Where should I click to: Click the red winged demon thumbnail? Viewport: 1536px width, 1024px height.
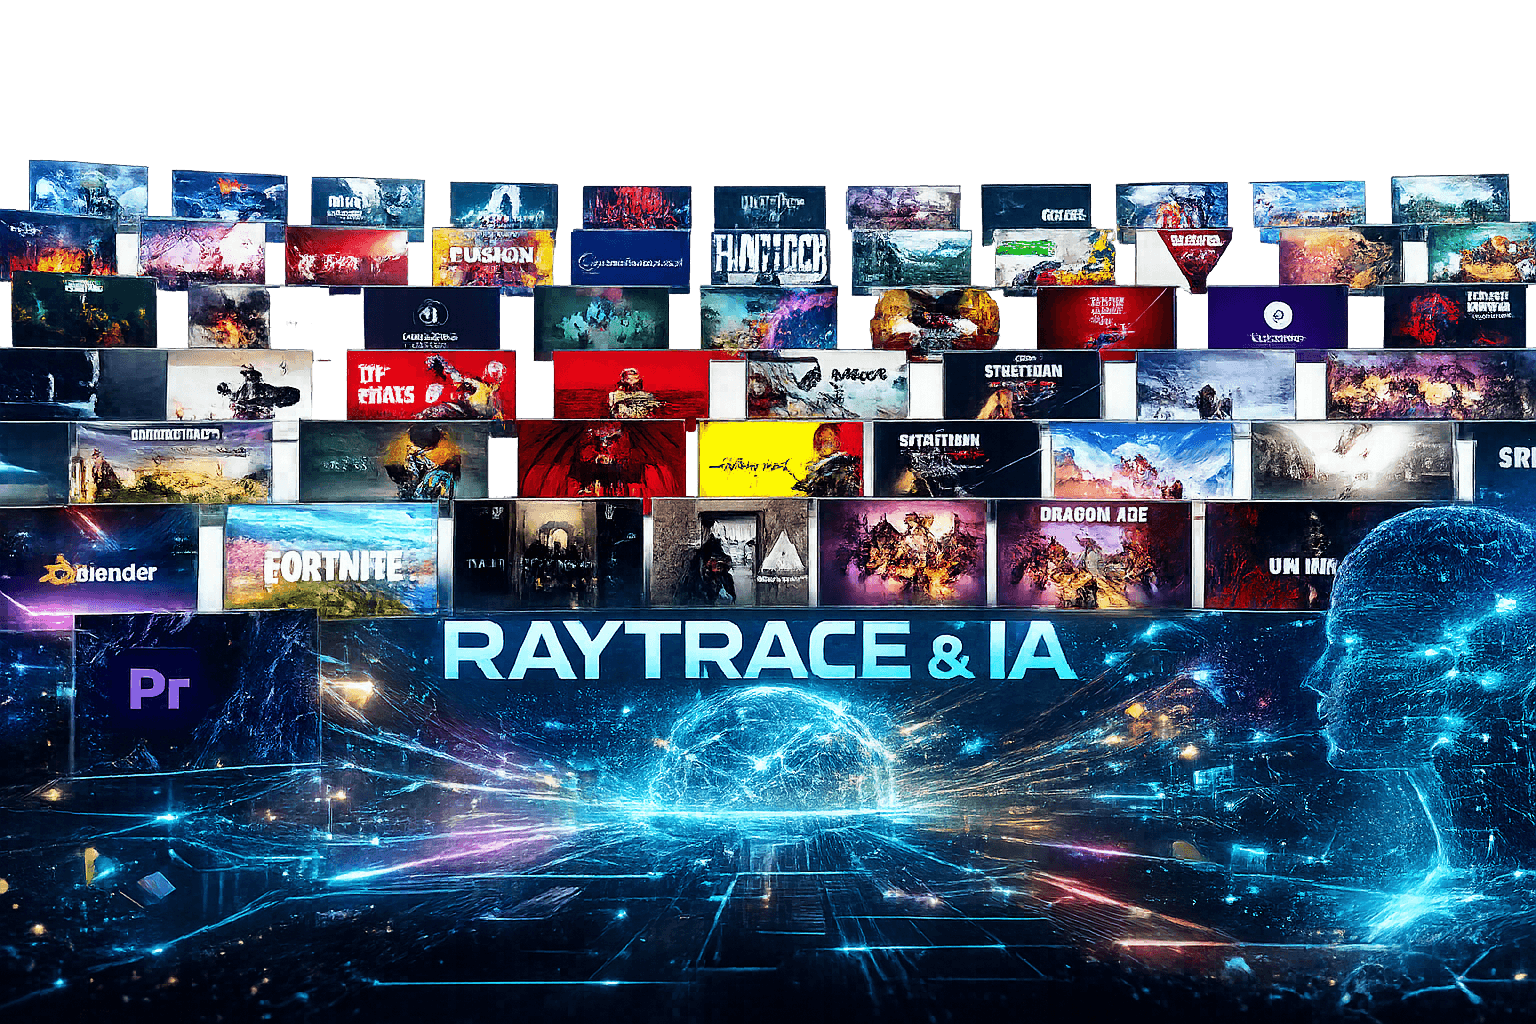point(602,459)
